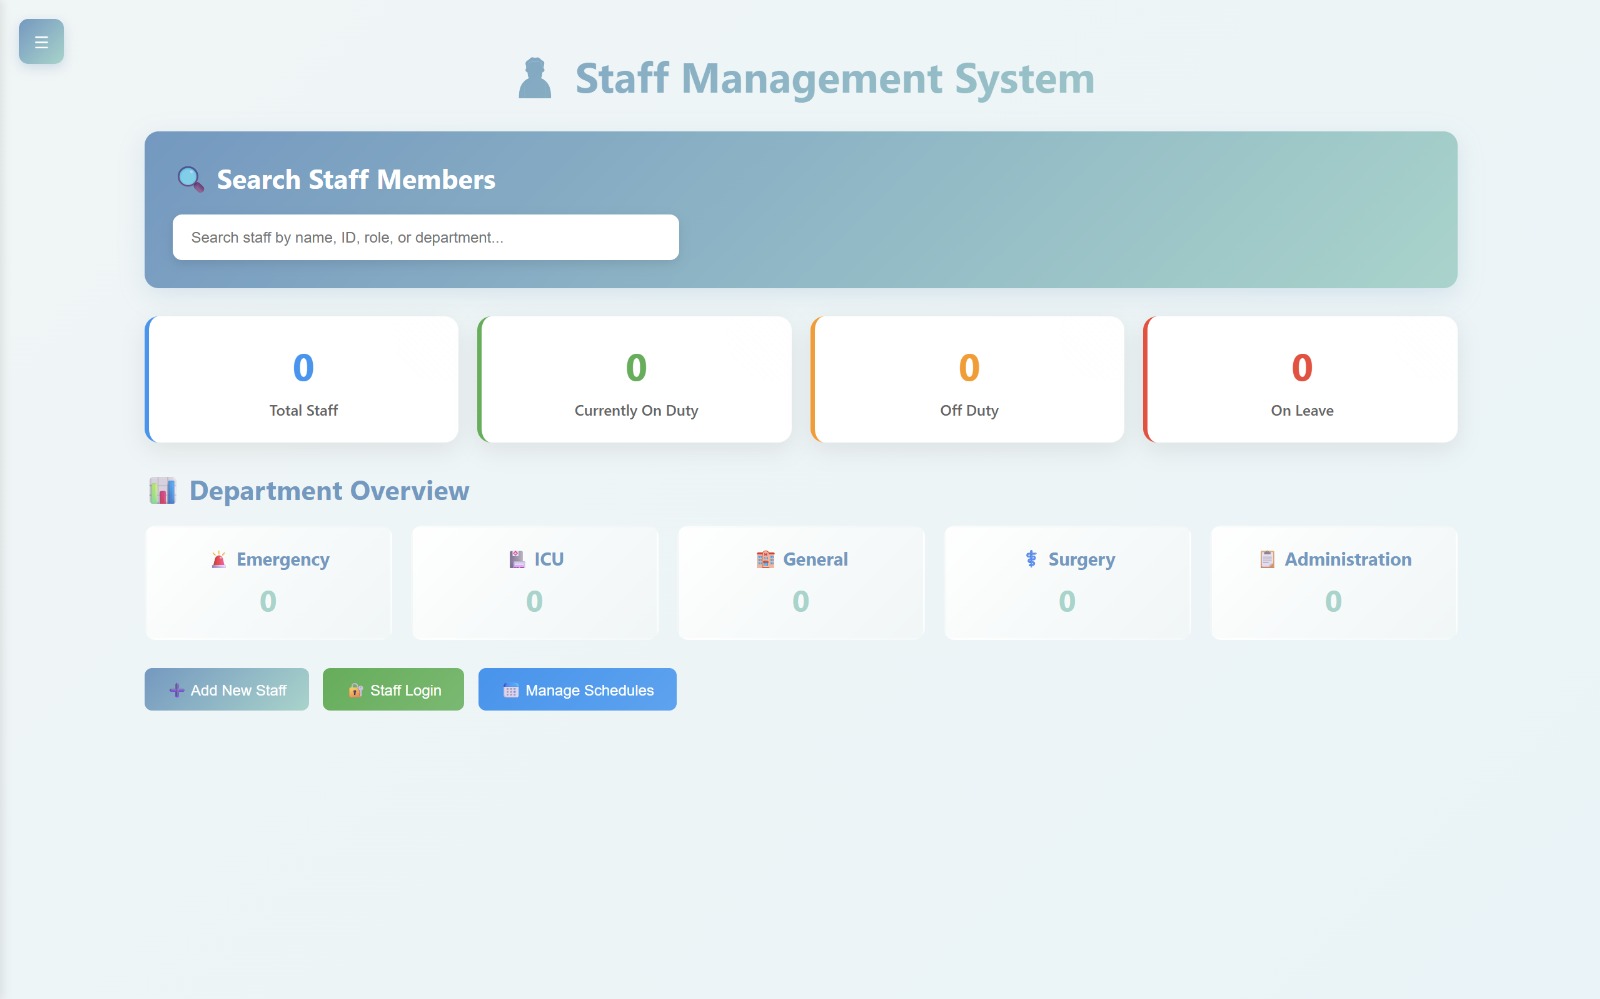Open the hamburger menu button
The image size is (1600, 999).
pos(41,42)
